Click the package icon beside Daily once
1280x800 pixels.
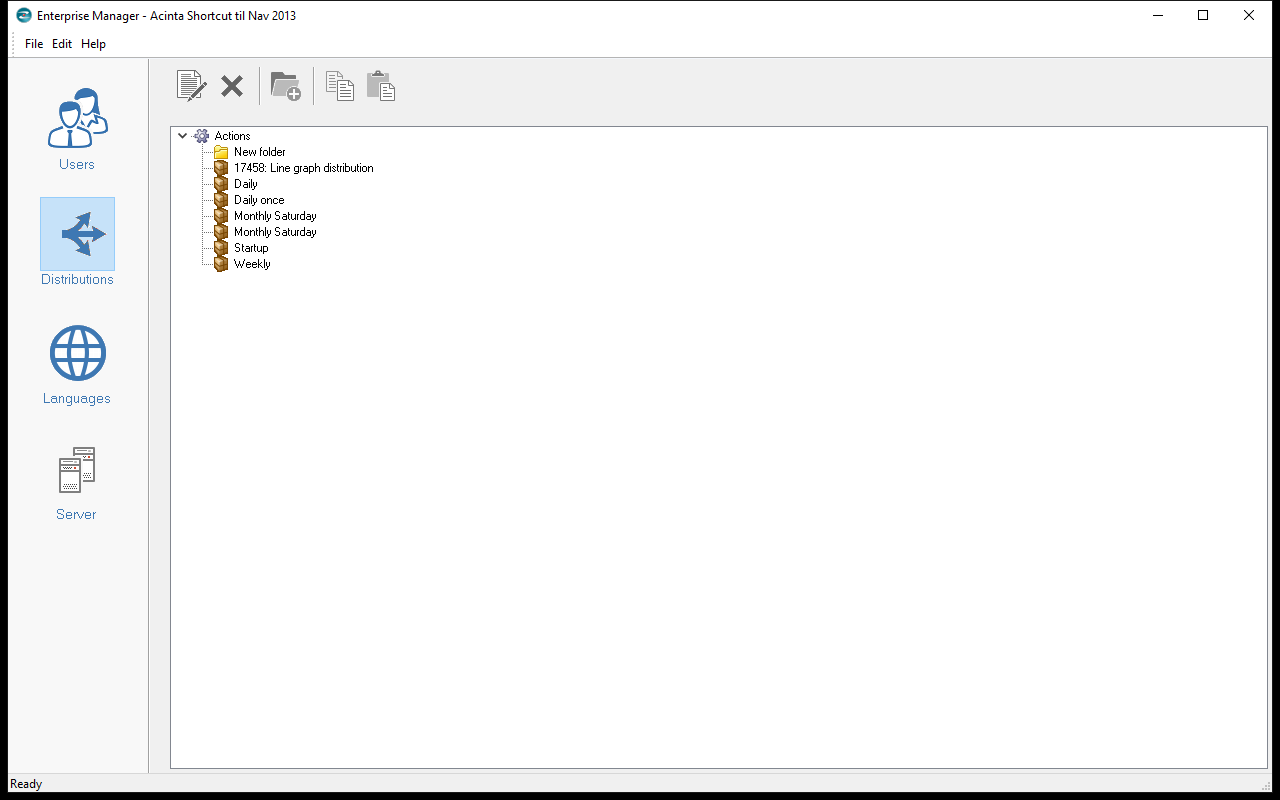coord(221,200)
